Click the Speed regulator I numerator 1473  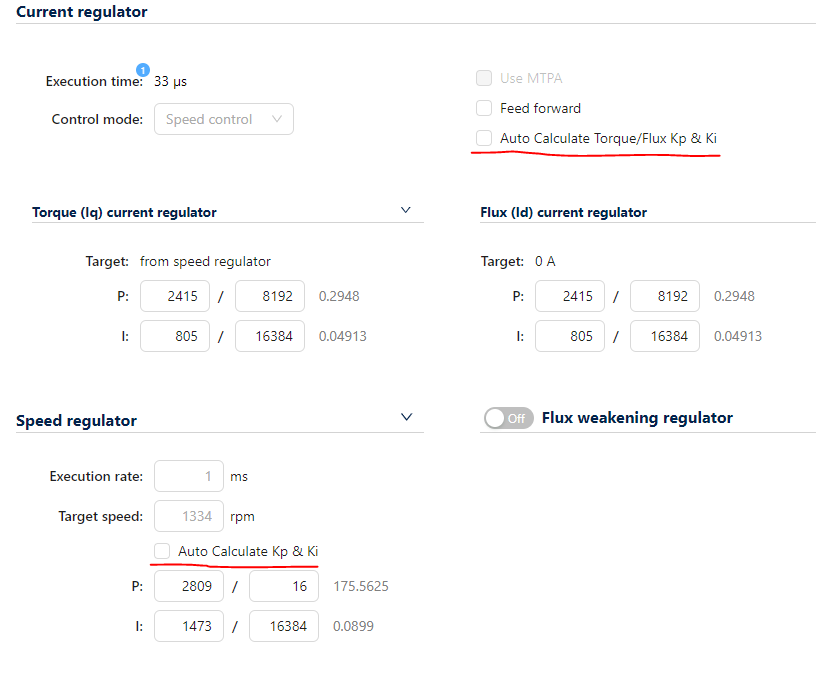pyautogui.click(x=189, y=626)
